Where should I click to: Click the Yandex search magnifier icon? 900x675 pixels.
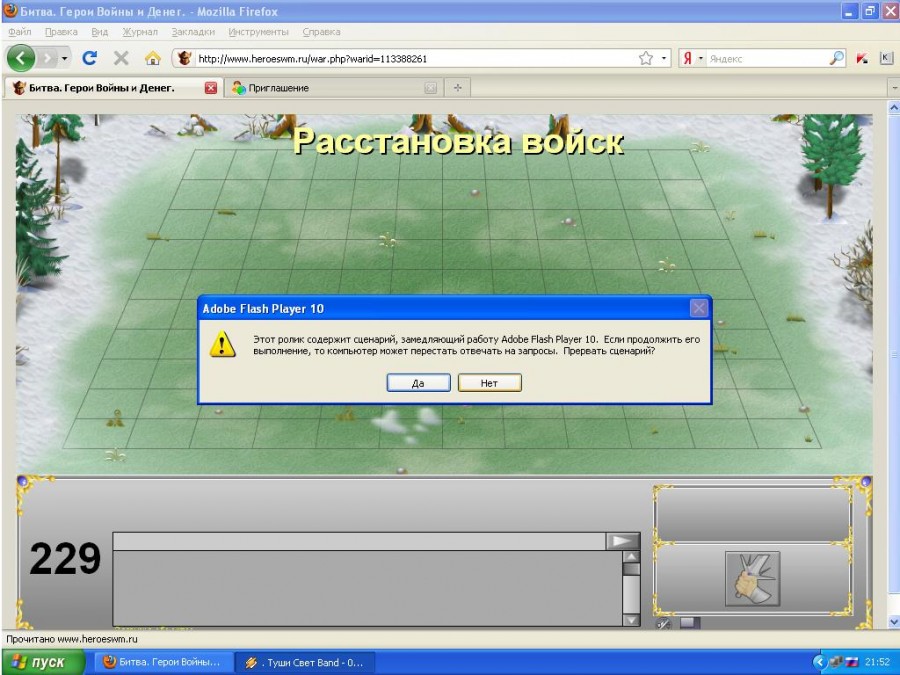coord(837,58)
